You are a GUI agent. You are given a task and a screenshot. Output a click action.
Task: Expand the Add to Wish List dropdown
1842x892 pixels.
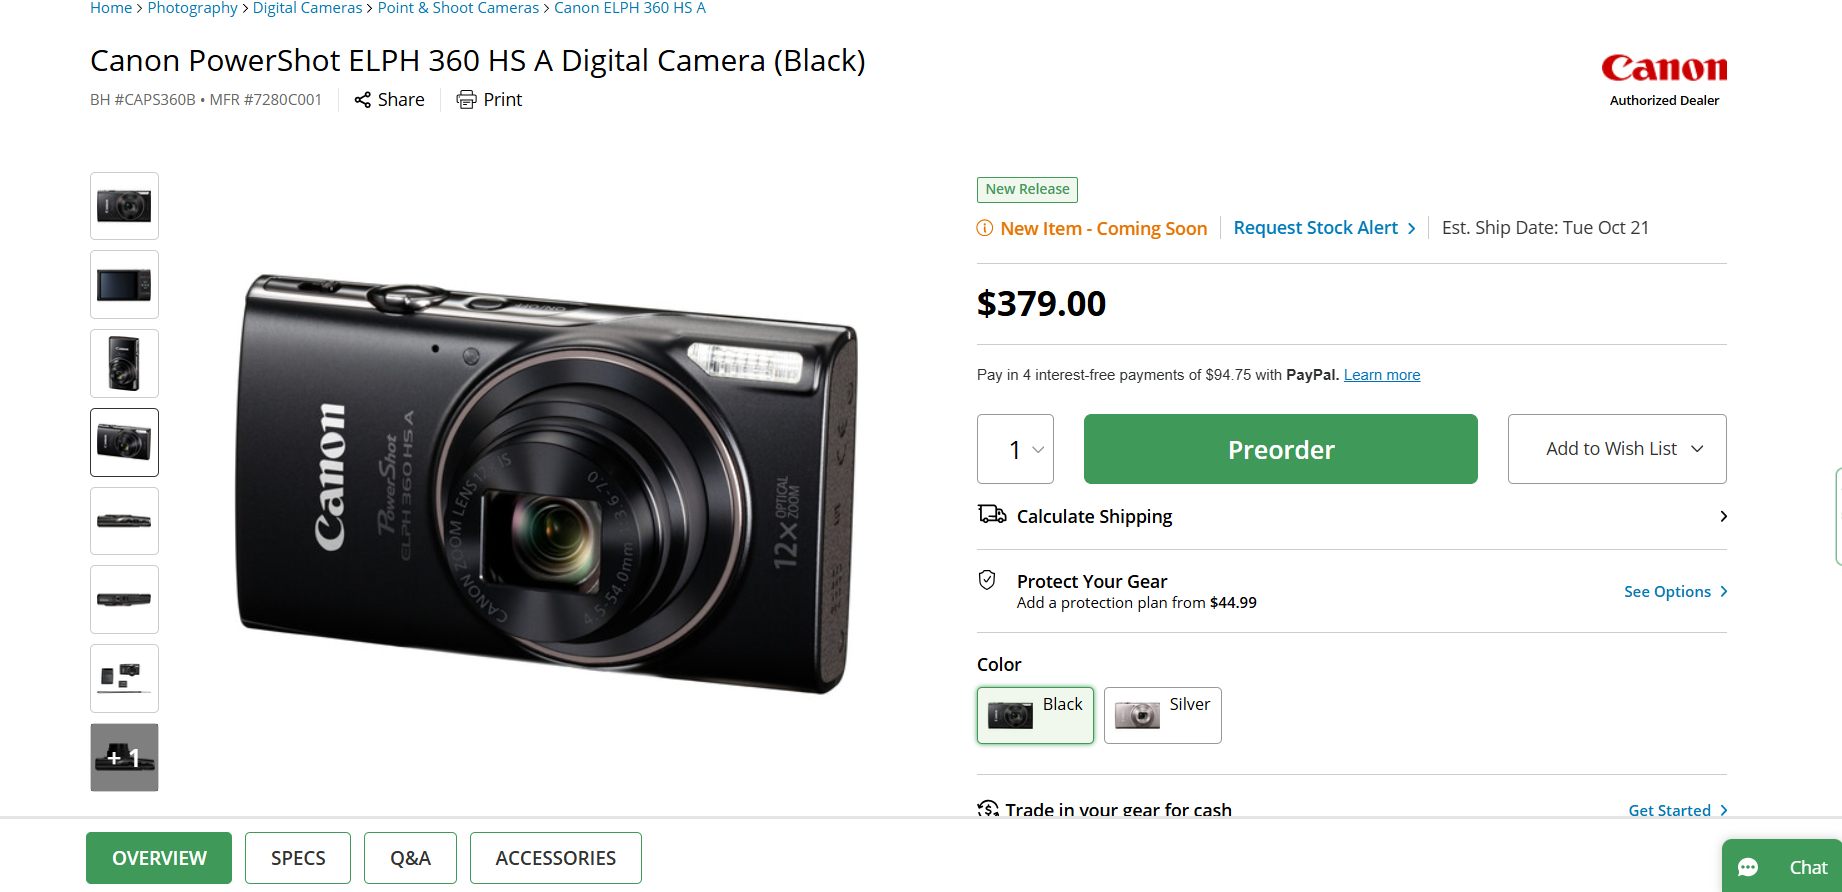click(x=1616, y=449)
